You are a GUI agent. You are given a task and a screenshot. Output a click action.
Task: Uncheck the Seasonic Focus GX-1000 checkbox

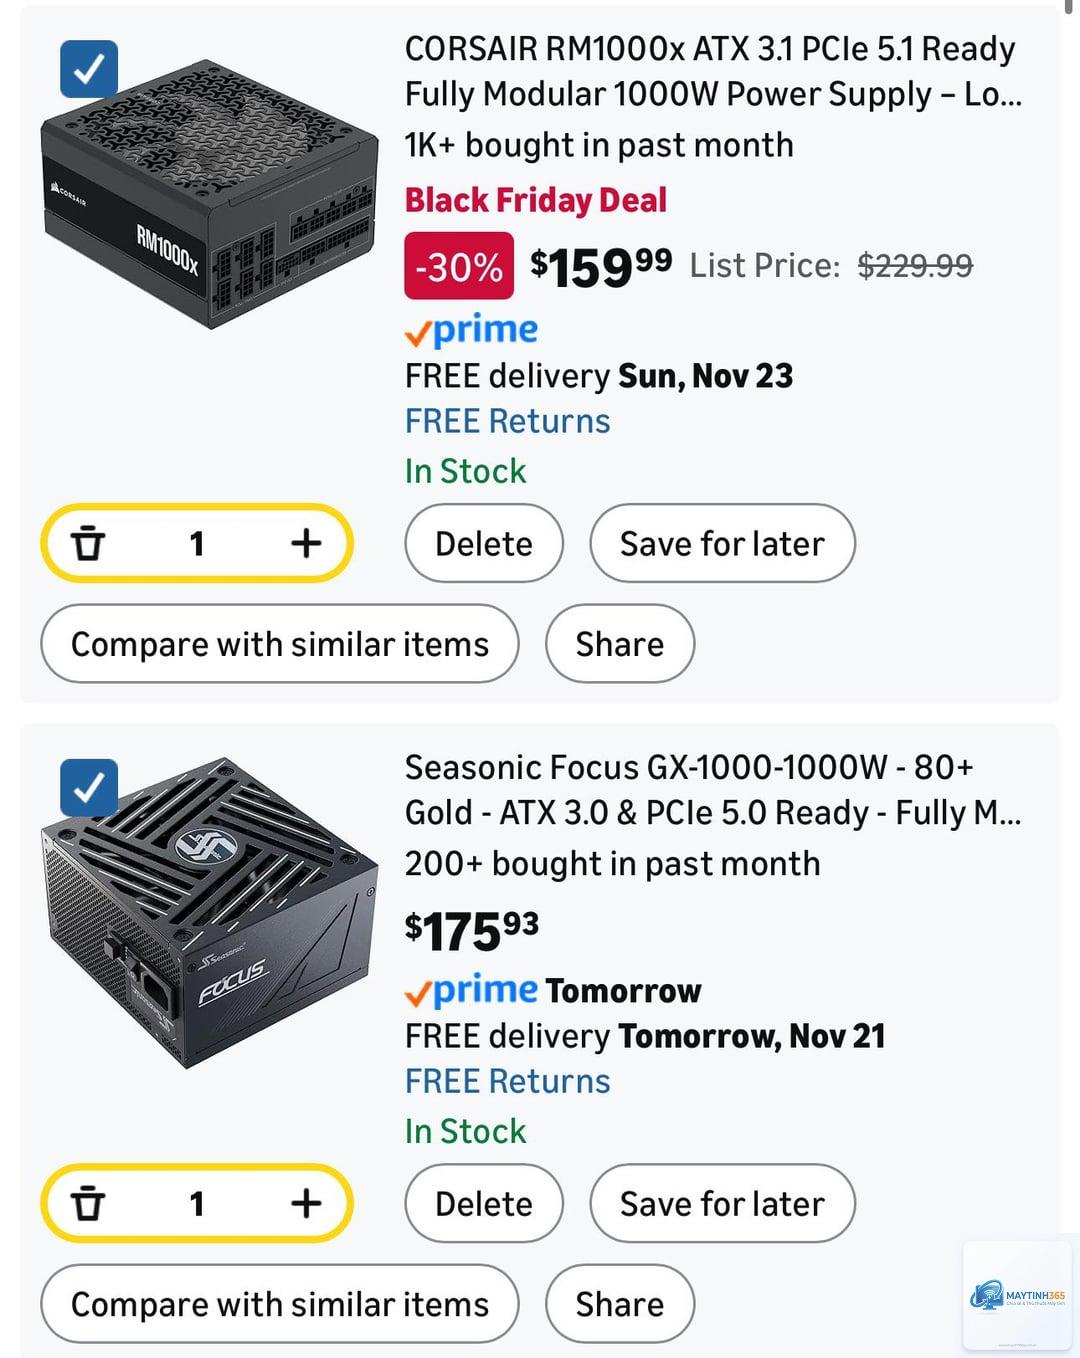89,788
